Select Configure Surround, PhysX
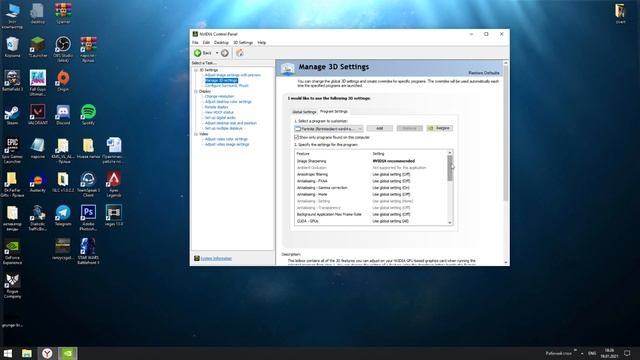Screen dimensions: 640x360 coord(227,86)
